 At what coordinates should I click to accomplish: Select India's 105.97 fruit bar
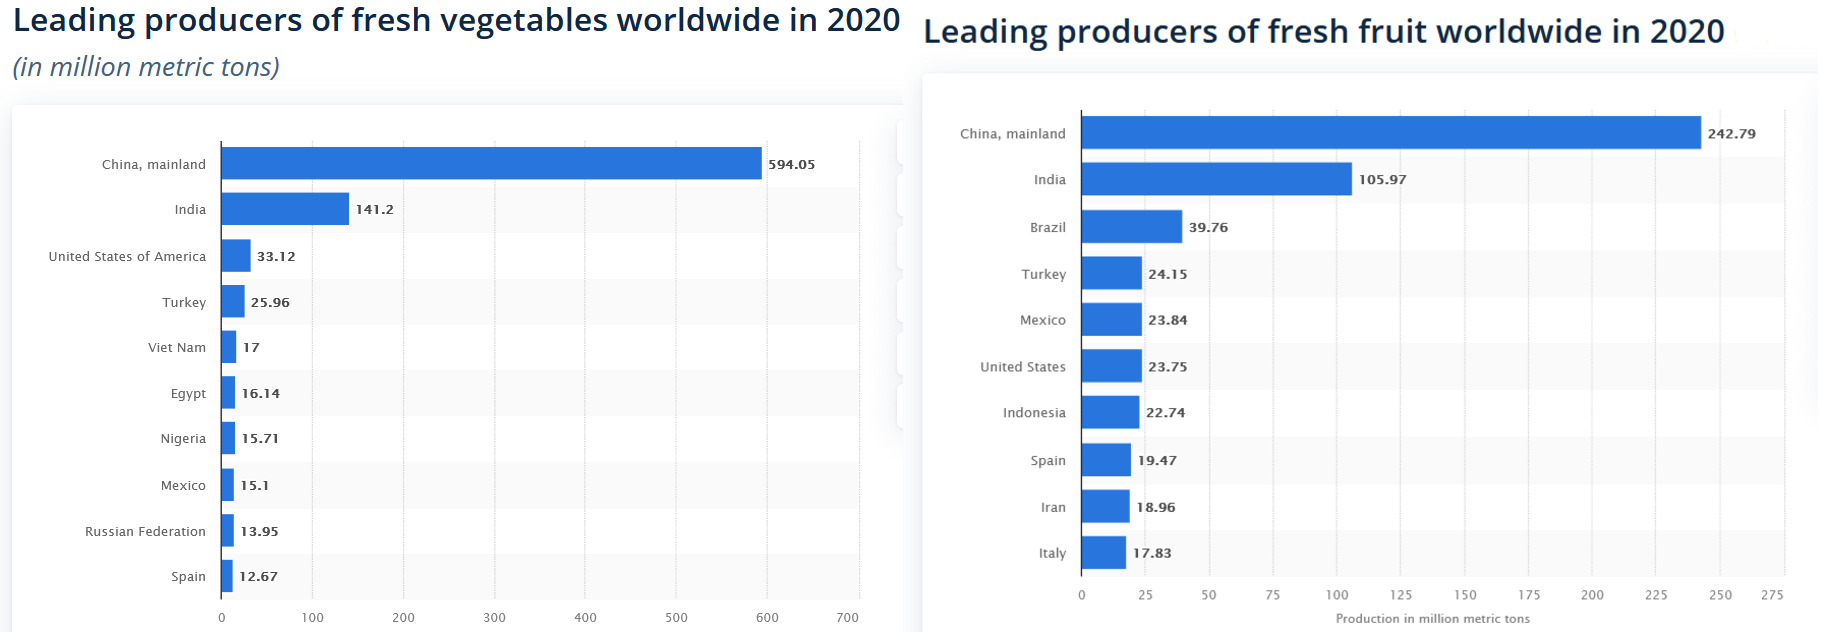(1216, 180)
